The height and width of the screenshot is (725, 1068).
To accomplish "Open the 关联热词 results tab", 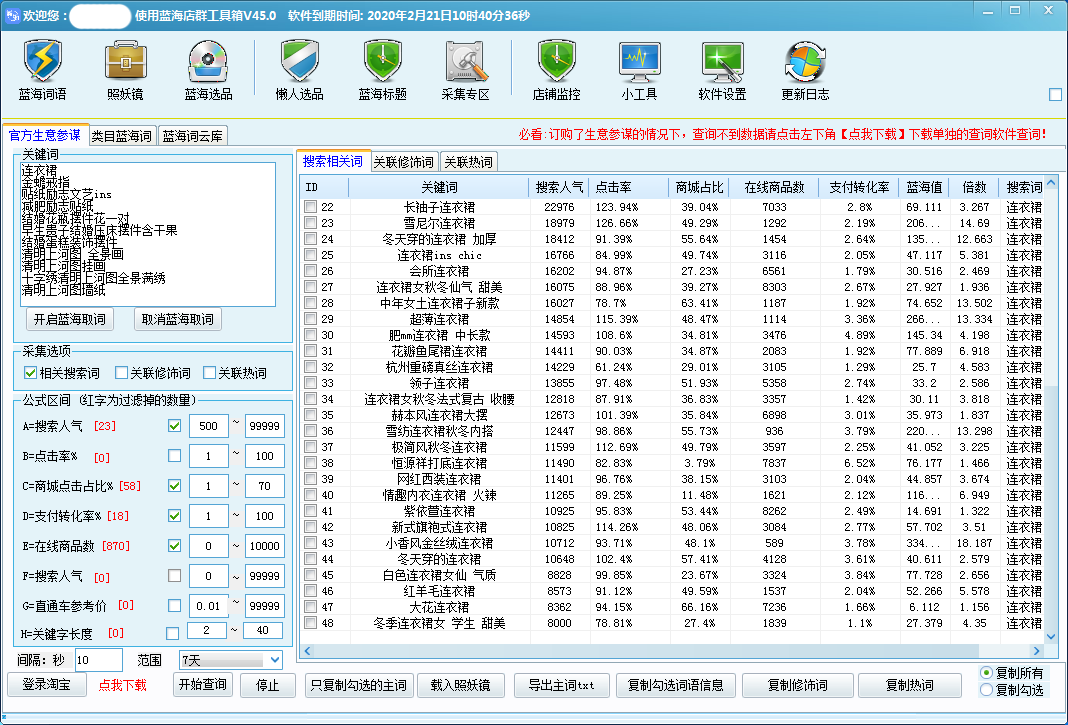I will (x=469, y=162).
